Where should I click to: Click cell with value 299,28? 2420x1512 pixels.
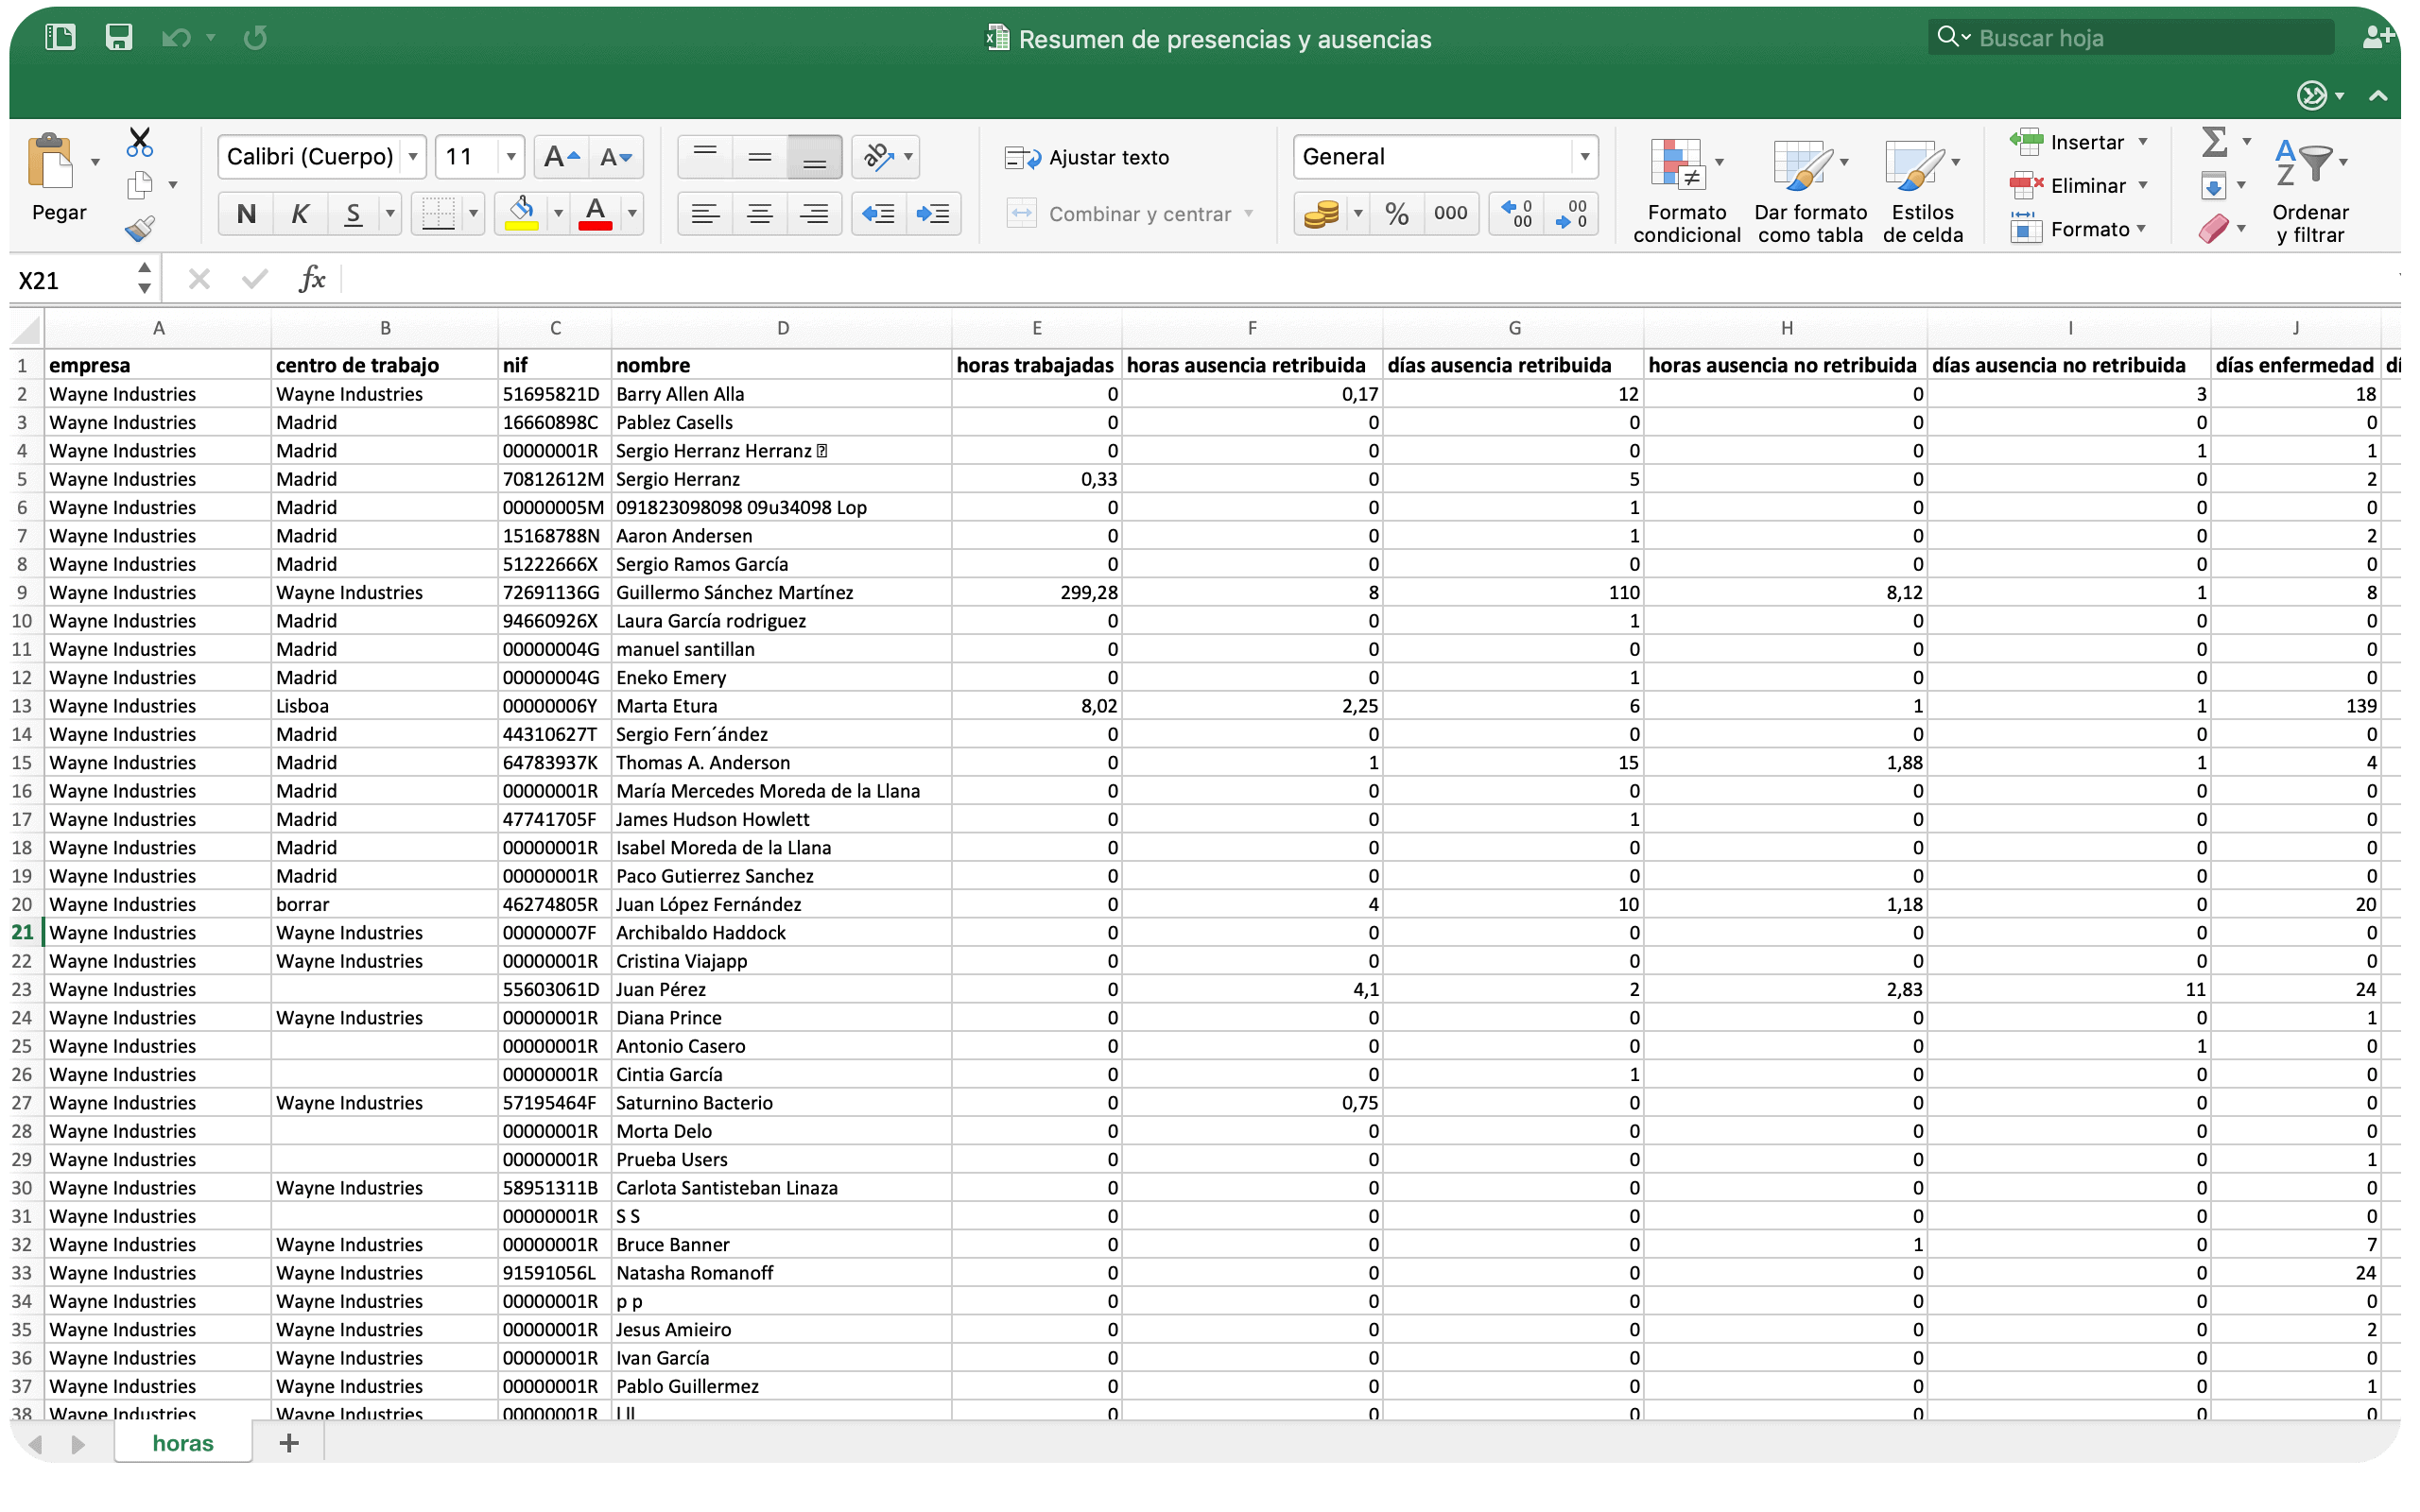(x=1036, y=593)
